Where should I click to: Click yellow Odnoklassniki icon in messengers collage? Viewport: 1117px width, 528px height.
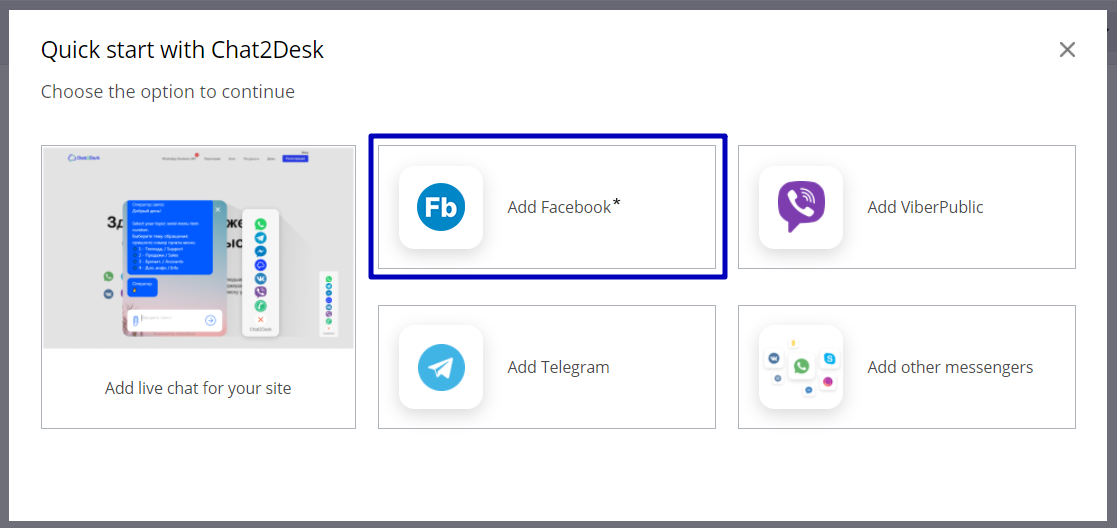coord(793,343)
